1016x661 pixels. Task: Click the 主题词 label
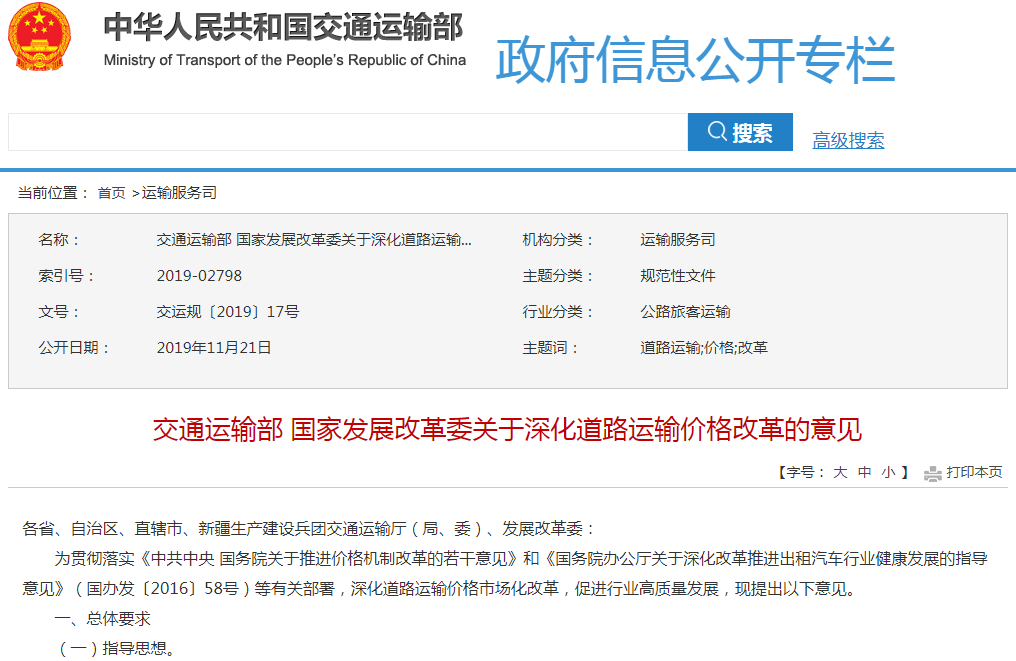point(550,348)
